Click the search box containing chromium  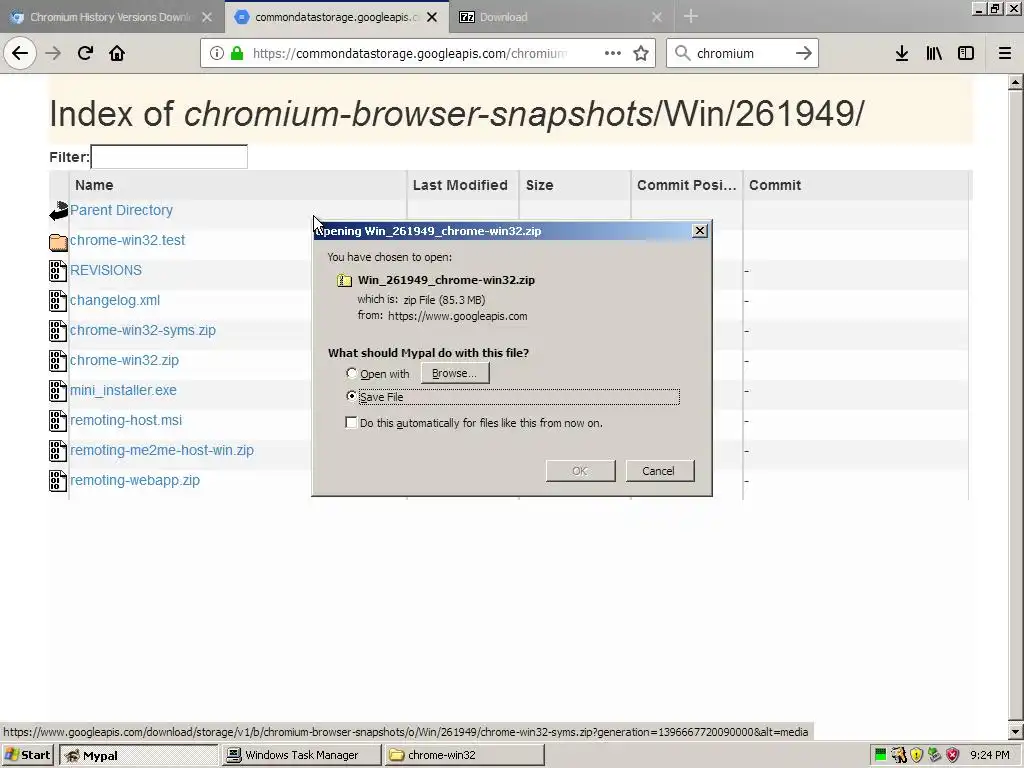[x=742, y=53]
